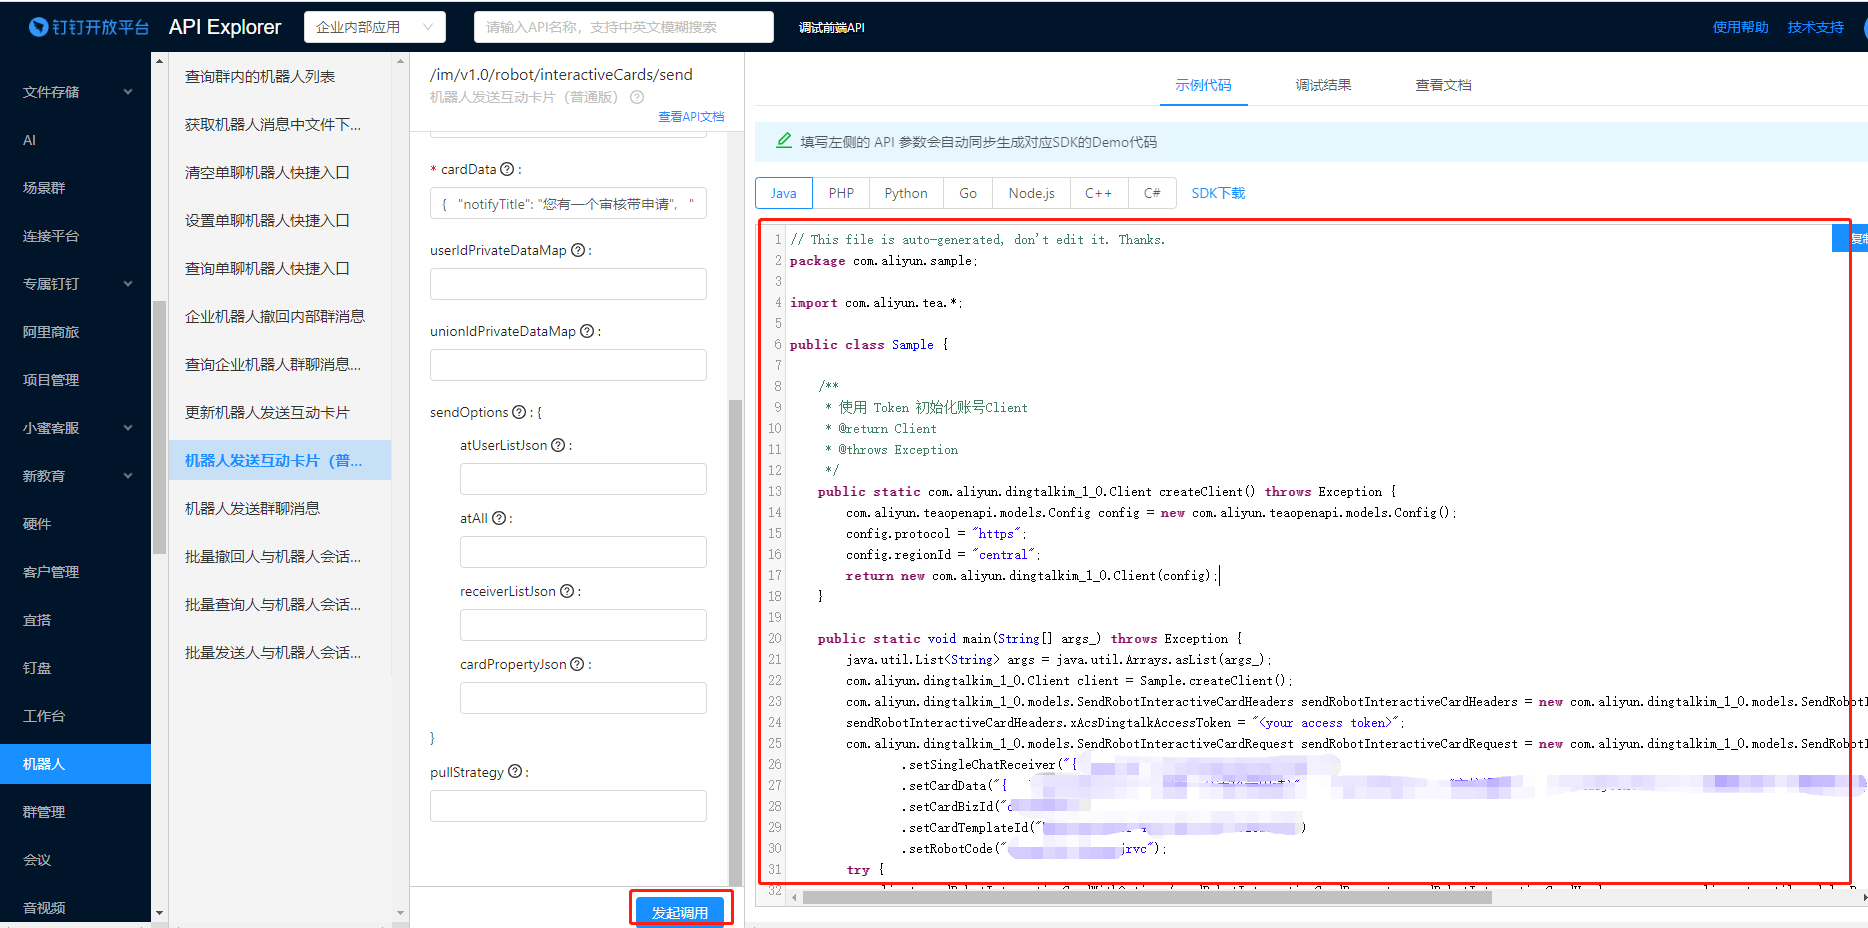
Task: Click 调试前端API in the header
Action: pyautogui.click(x=831, y=28)
